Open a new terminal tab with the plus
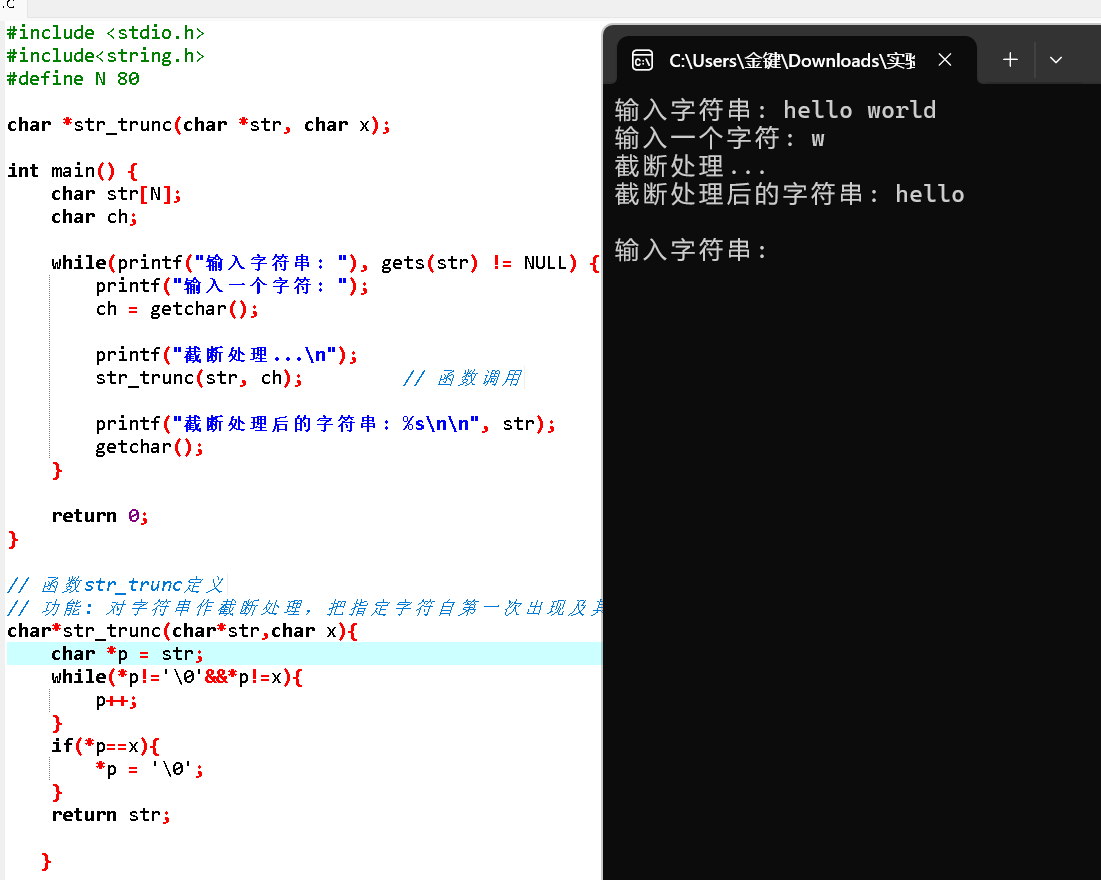Viewport: 1101px width, 880px height. 1009,60
